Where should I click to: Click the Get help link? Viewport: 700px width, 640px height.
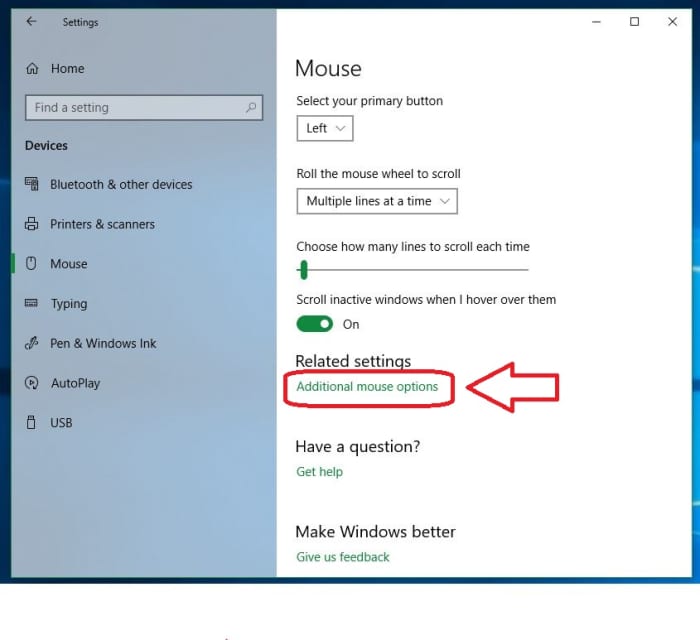(319, 472)
